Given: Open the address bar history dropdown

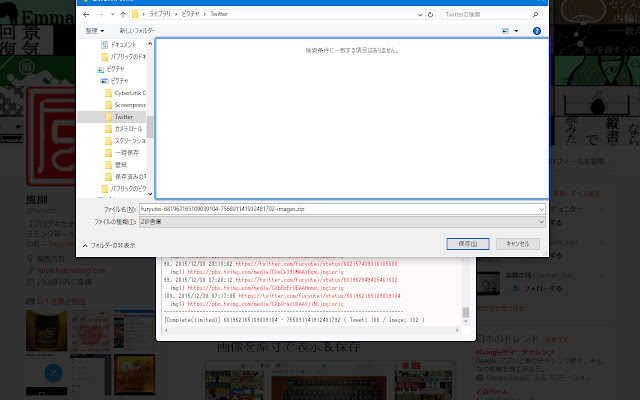Looking at the screenshot, I should pyautogui.click(x=418, y=15).
